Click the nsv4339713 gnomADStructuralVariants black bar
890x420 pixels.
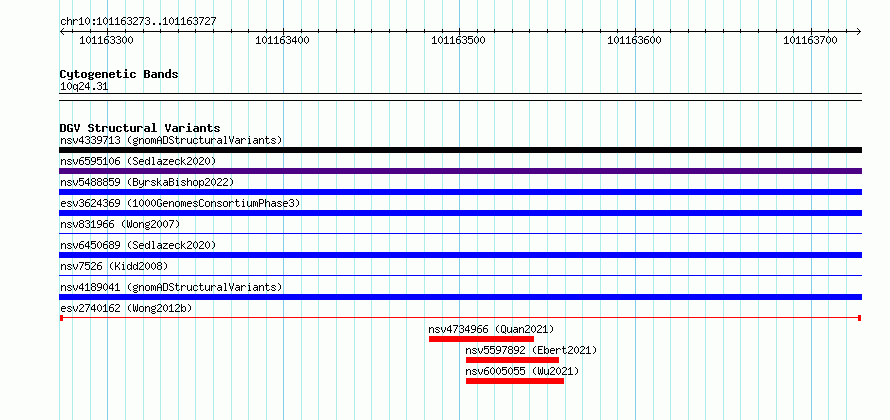[460, 150]
